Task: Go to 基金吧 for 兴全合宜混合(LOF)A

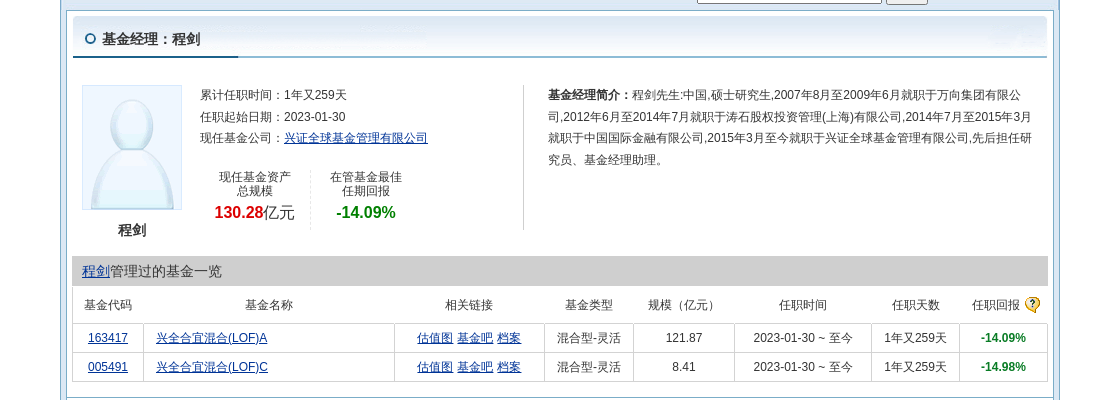Action: pos(474,338)
